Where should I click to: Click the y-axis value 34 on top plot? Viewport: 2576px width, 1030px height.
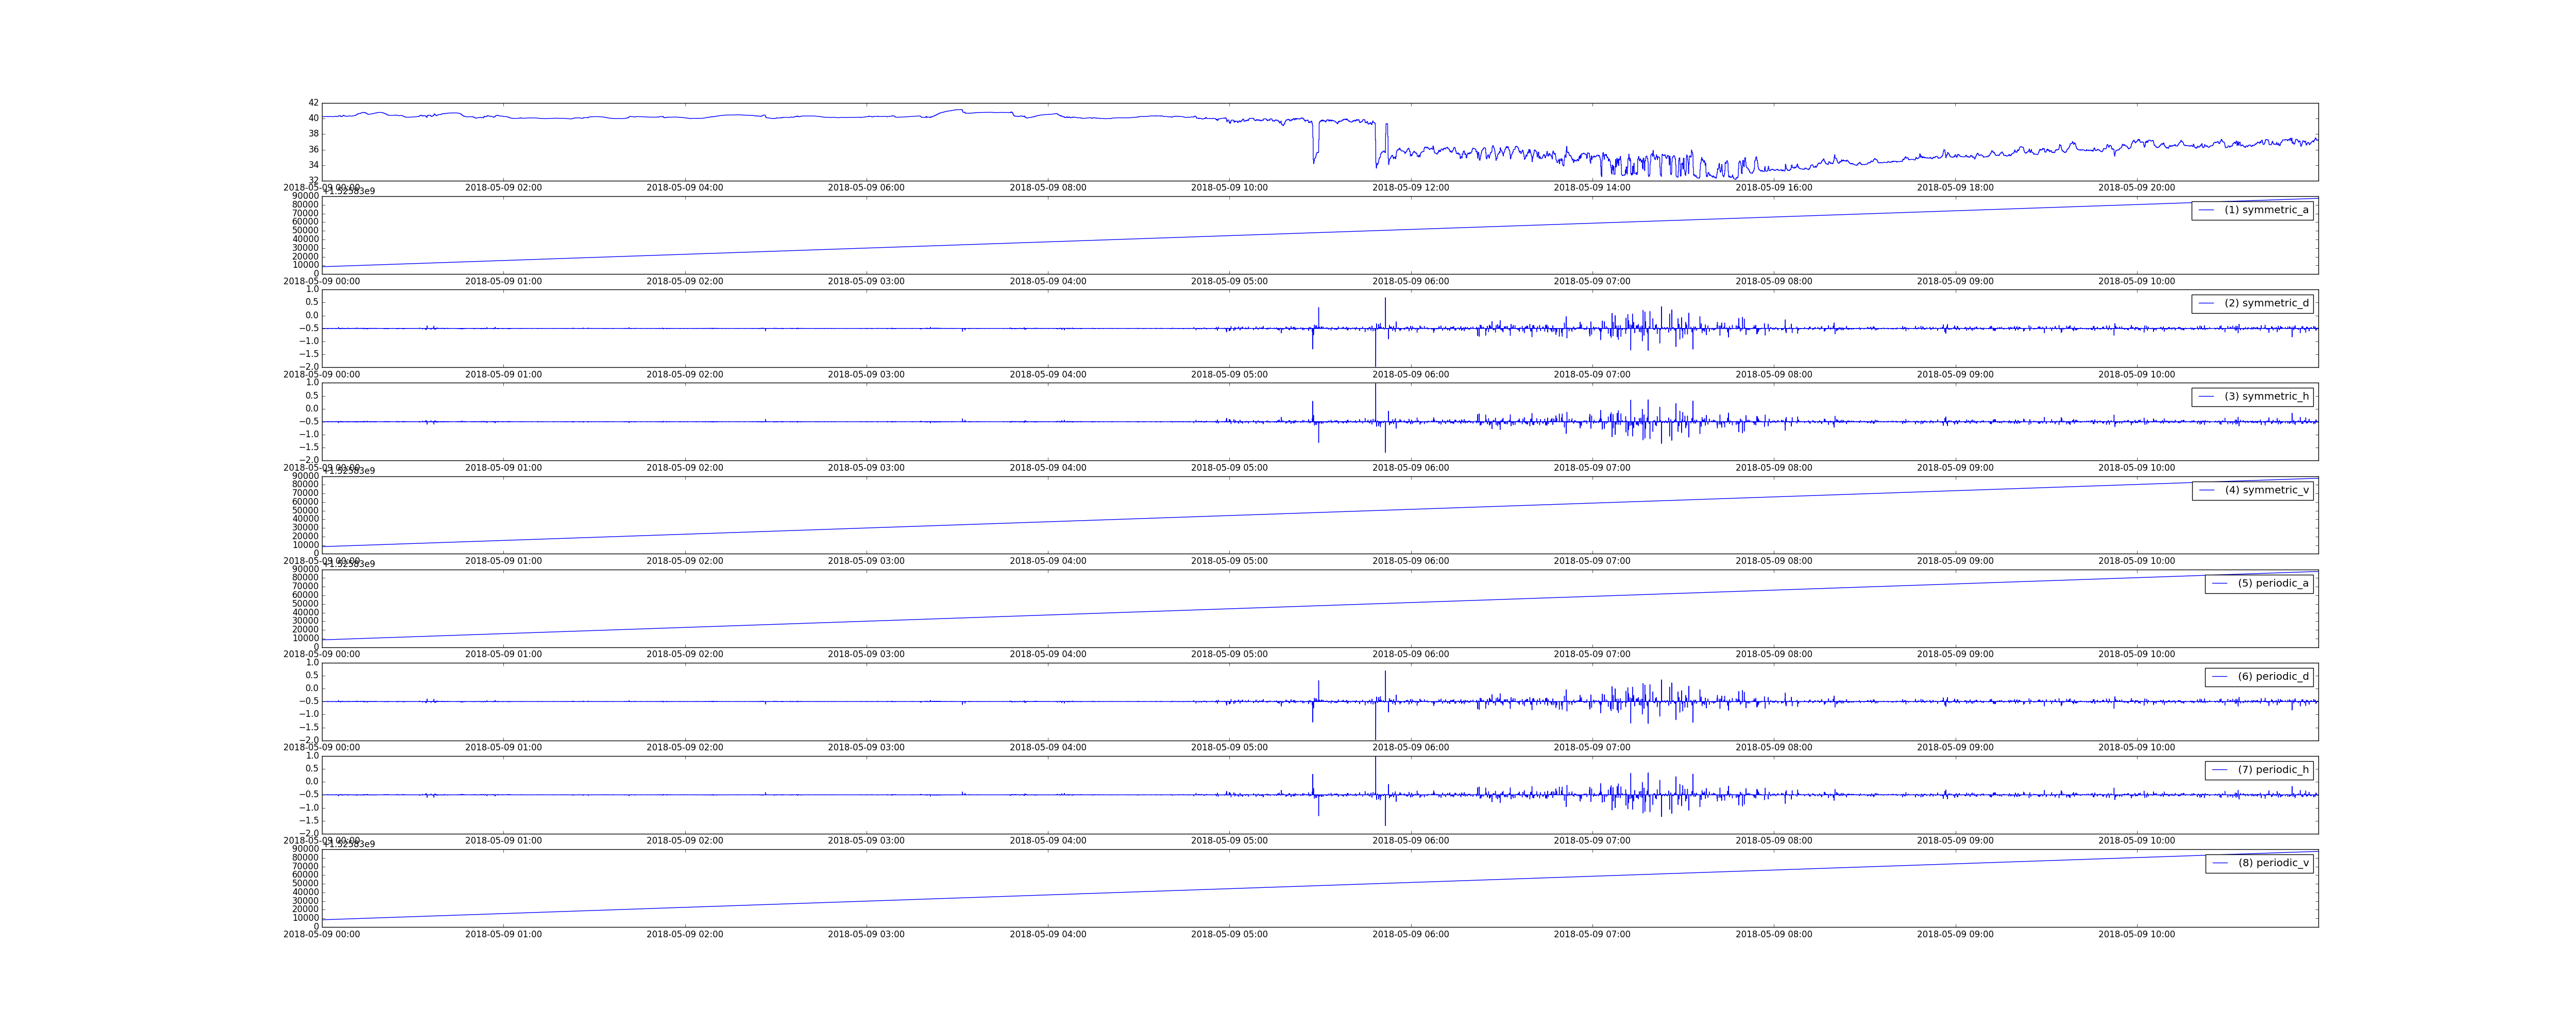click(x=313, y=165)
